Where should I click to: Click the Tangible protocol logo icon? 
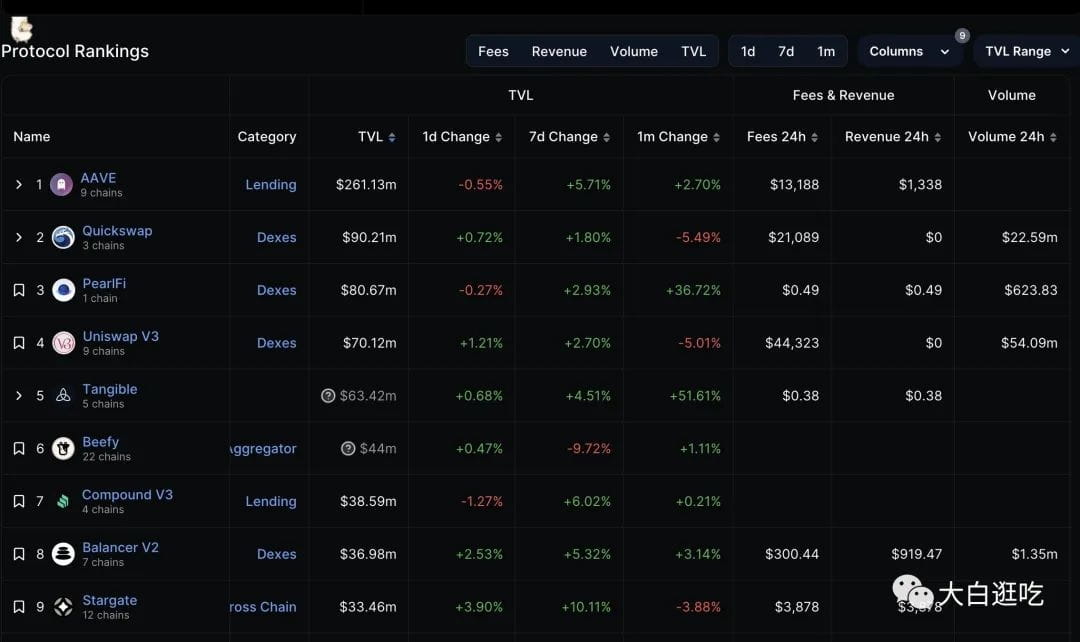[x=63, y=395]
